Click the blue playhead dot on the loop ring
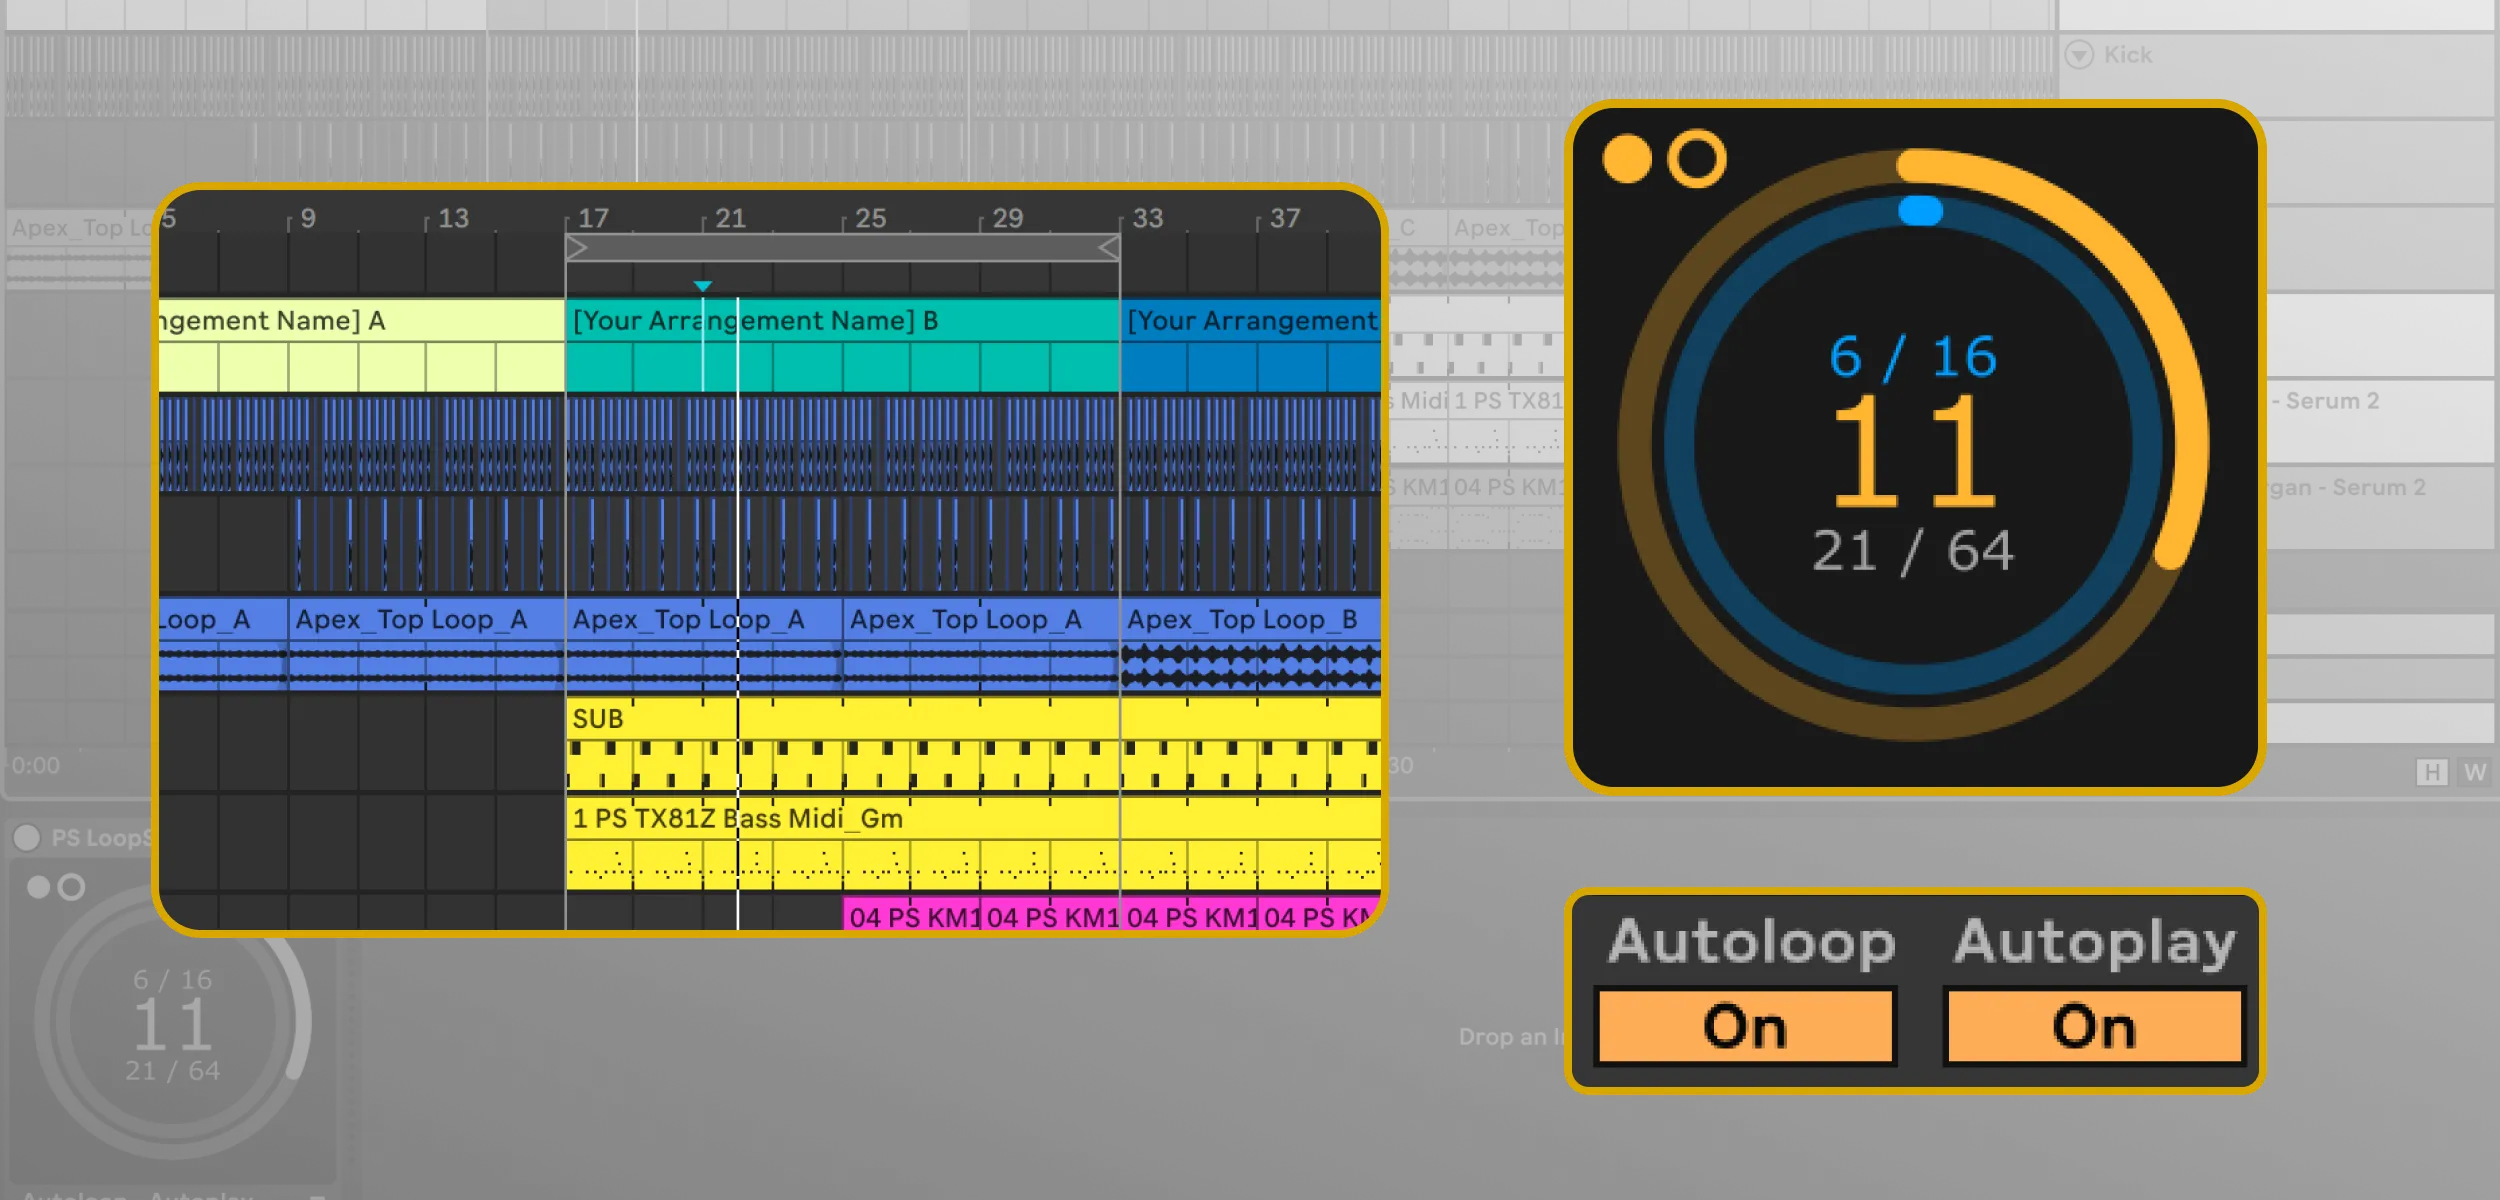The width and height of the screenshot is (2500, 1200). (1921, 210)
